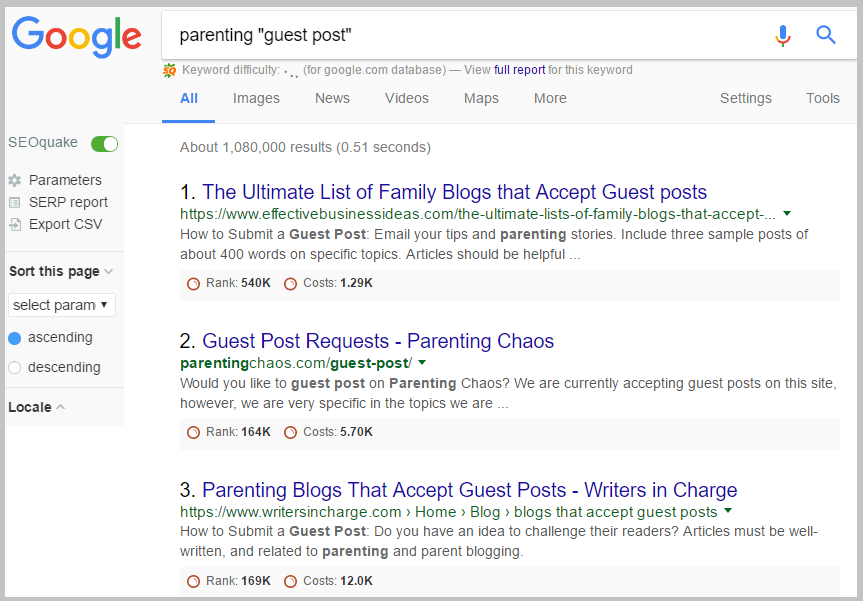Switch to the Images tab
The height and width of the screenshot is (601, 863).
(x=256, y=99)
